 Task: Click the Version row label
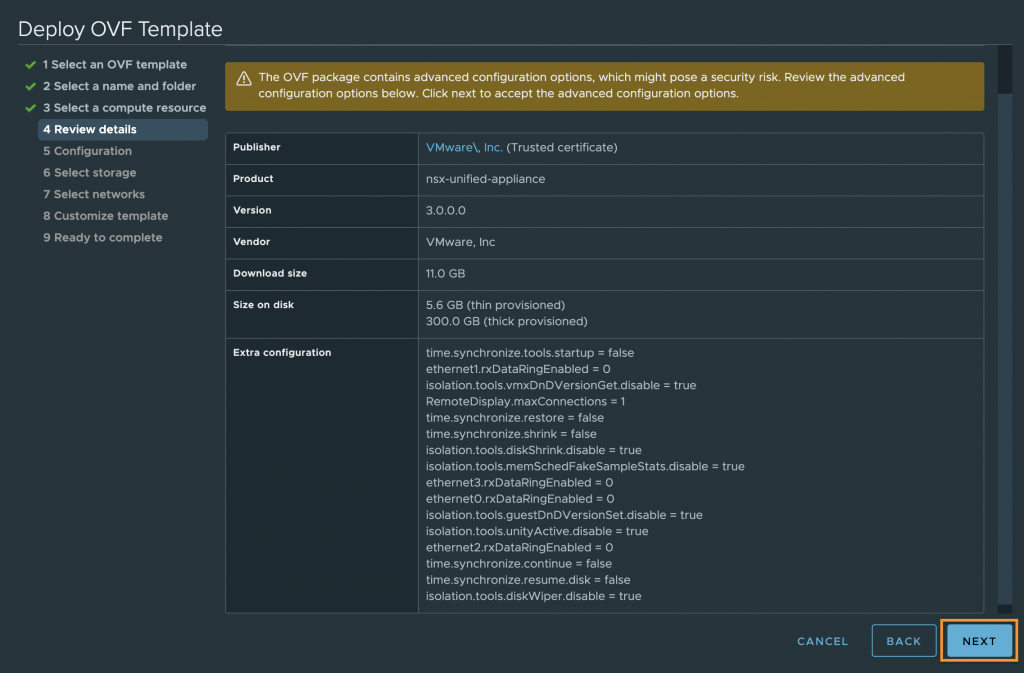pyautogui.click(x=252, y=210)
